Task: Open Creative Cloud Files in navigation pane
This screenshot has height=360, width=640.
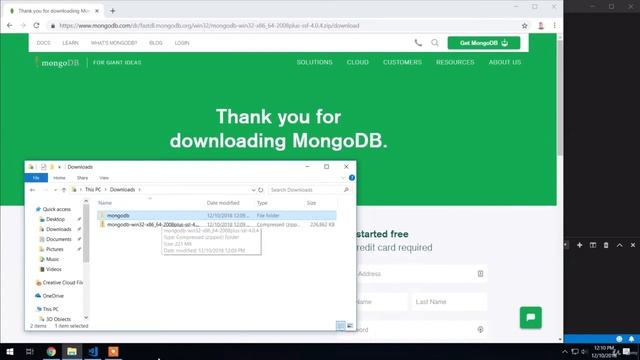Action: tap(60, 282)
